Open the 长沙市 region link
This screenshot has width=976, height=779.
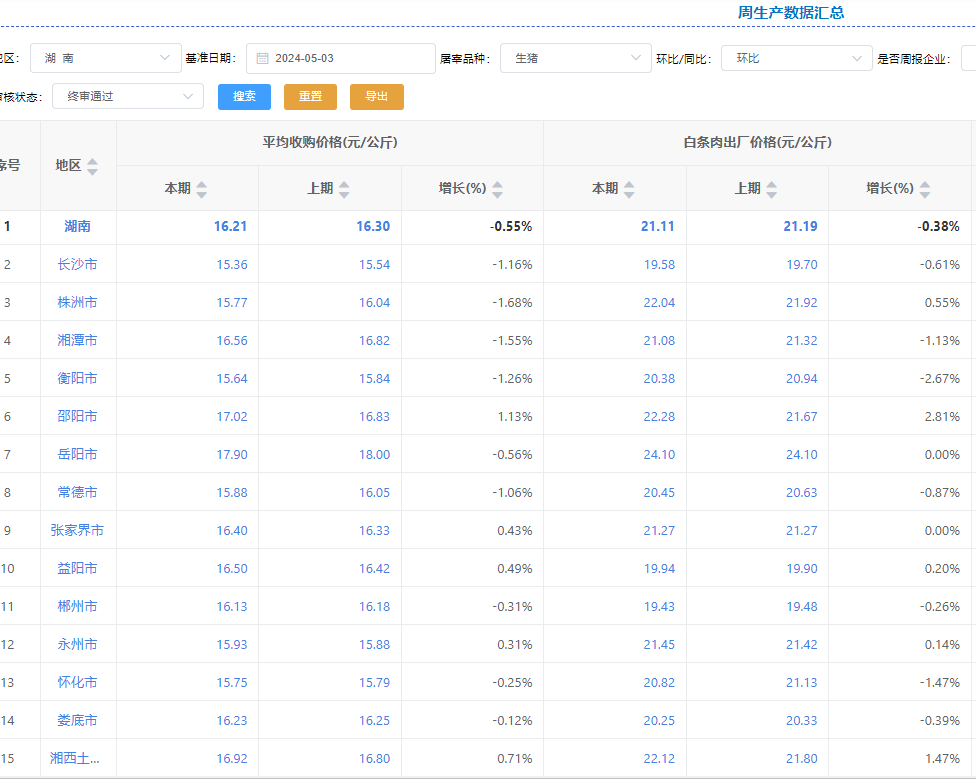pyautogui.click(x=77, y=265)
